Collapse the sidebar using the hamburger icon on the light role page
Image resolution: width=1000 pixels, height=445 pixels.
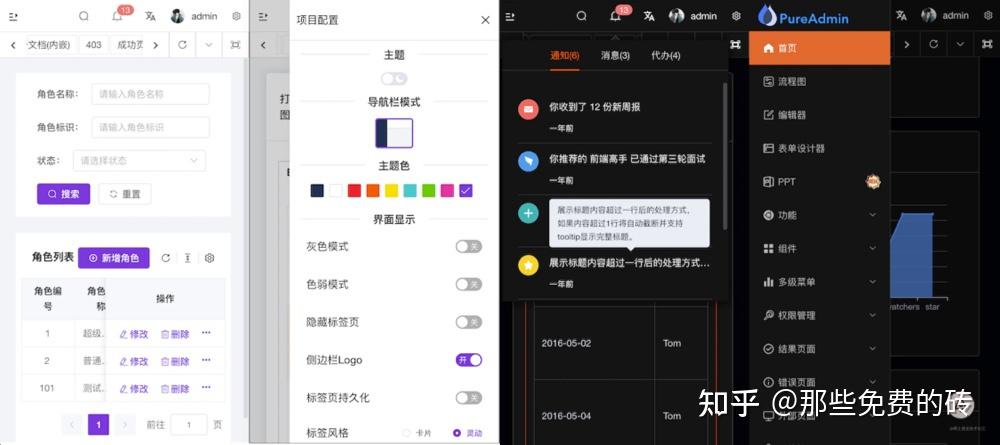pos(13,17)
